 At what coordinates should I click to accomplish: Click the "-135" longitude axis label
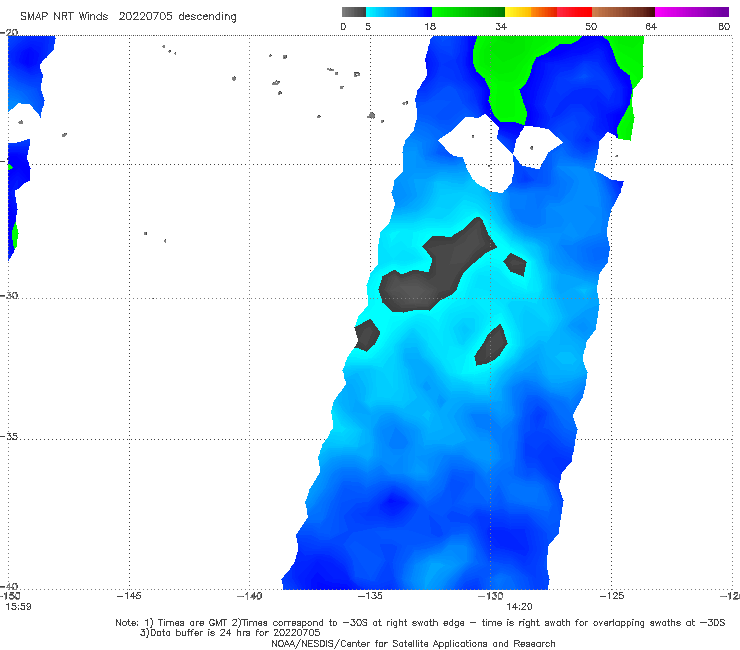[370, 596]
